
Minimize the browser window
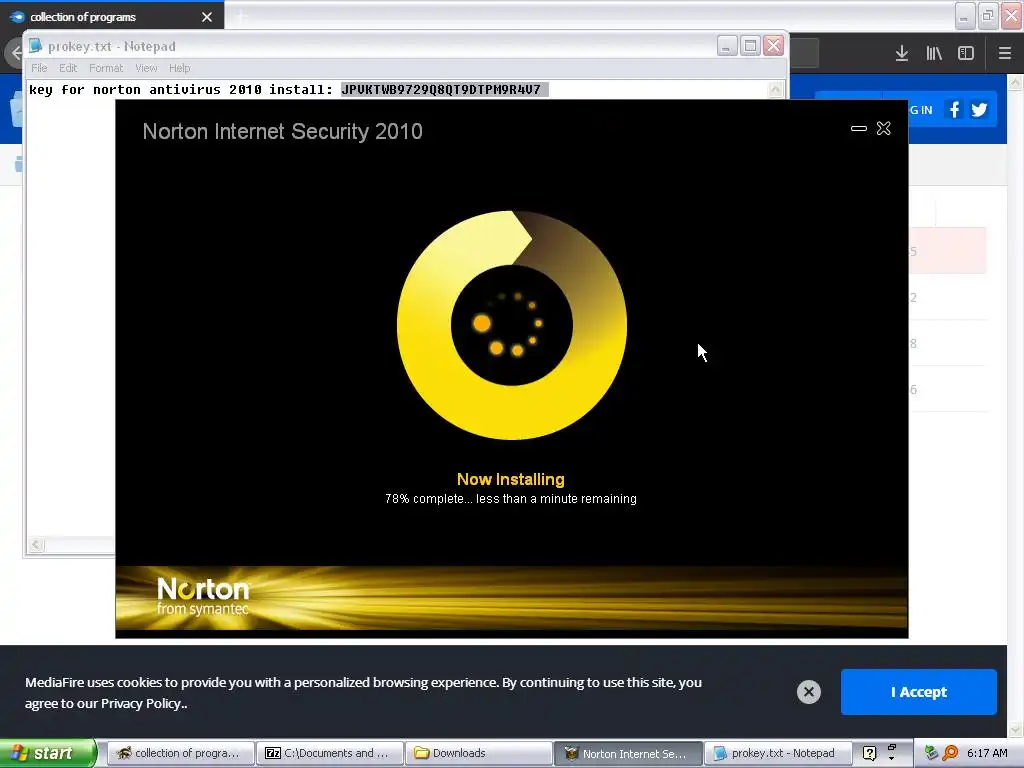965,16
